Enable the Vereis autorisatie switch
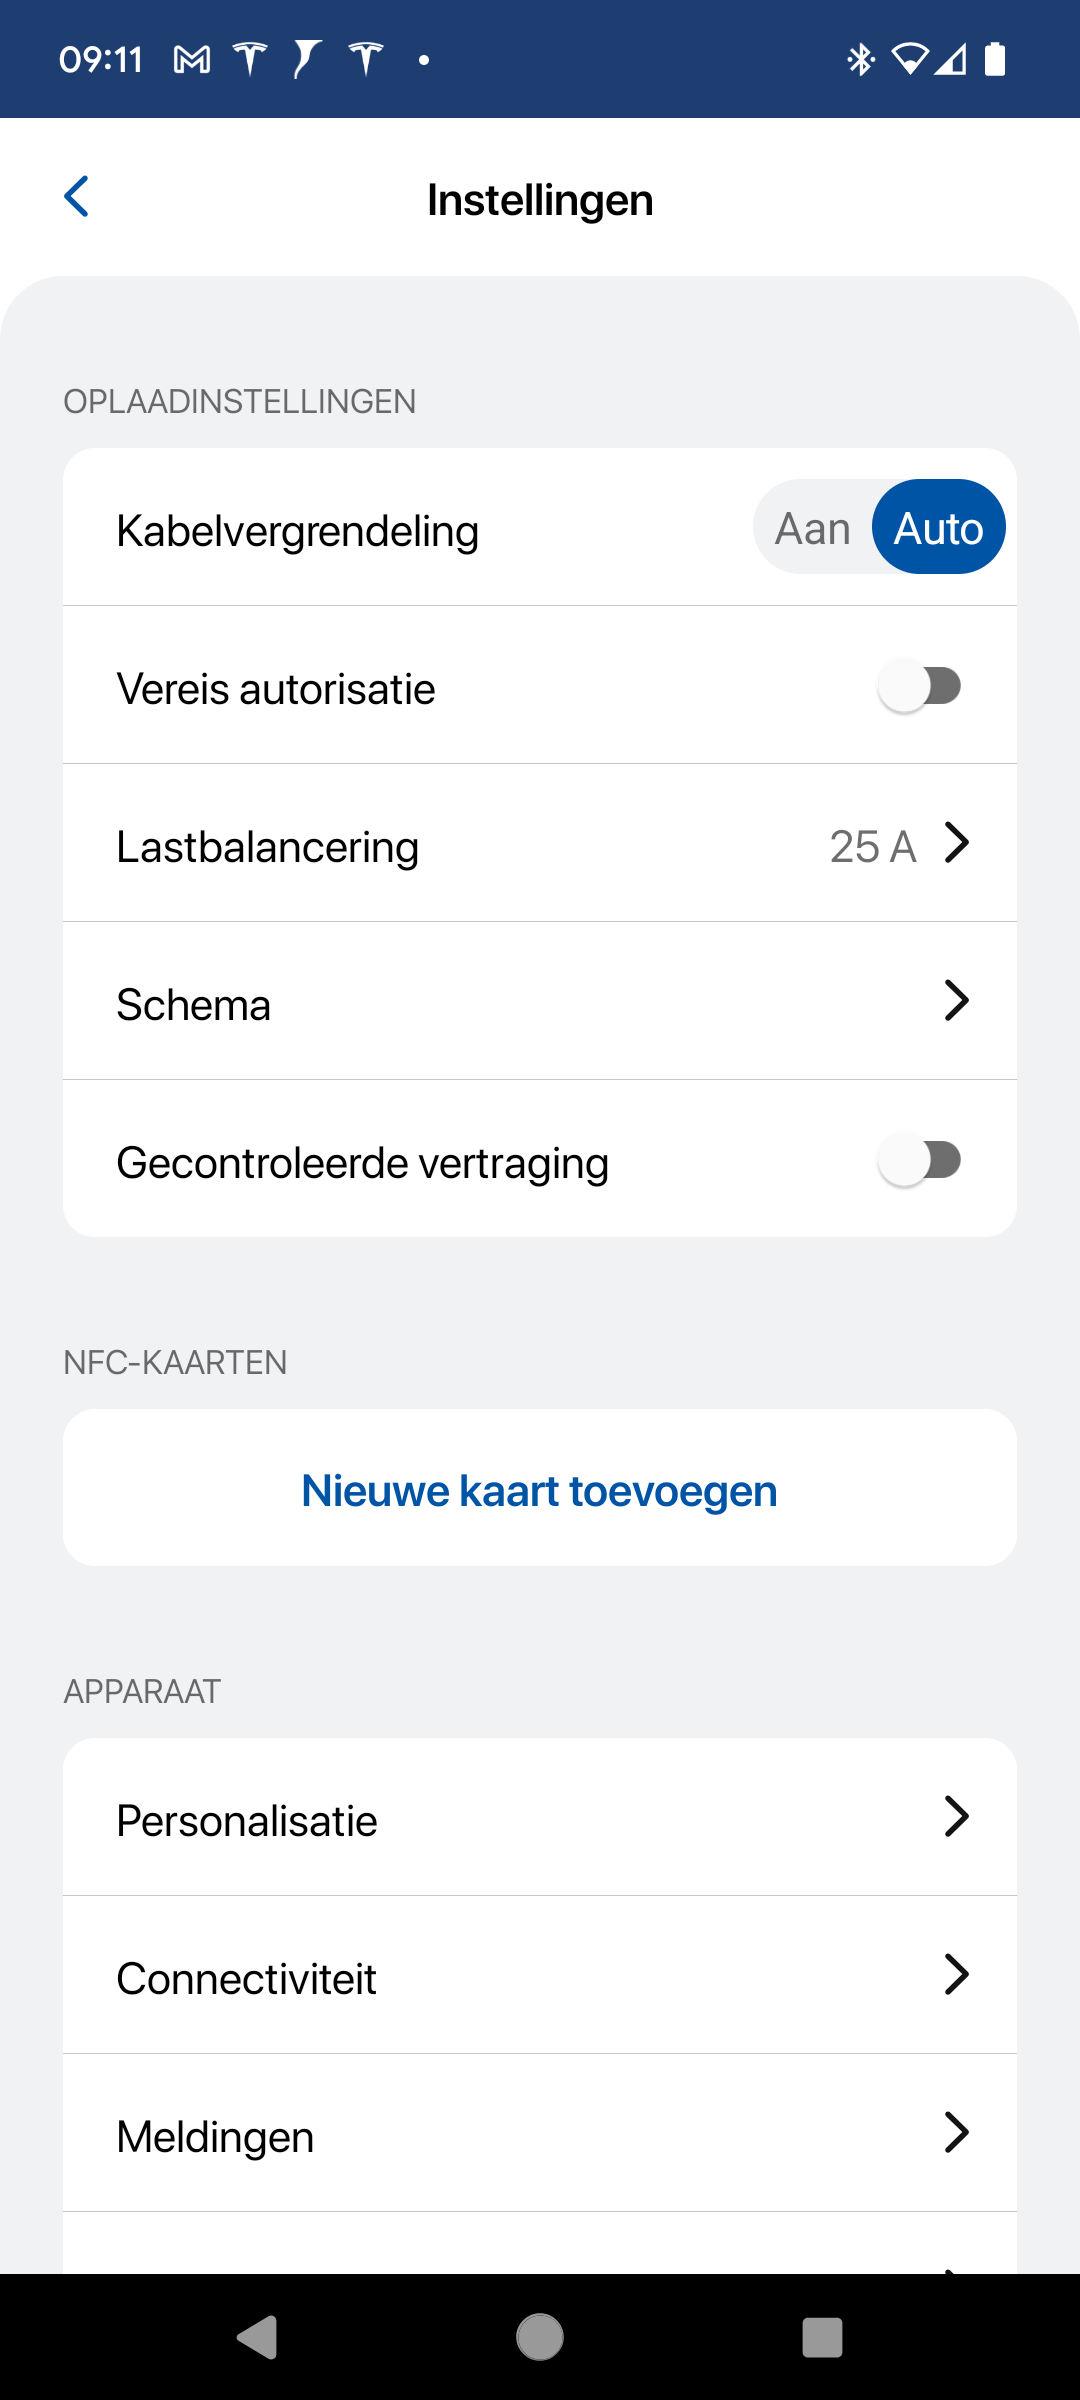Screen dimensions: 1080x2400 (x=919, y=687)
